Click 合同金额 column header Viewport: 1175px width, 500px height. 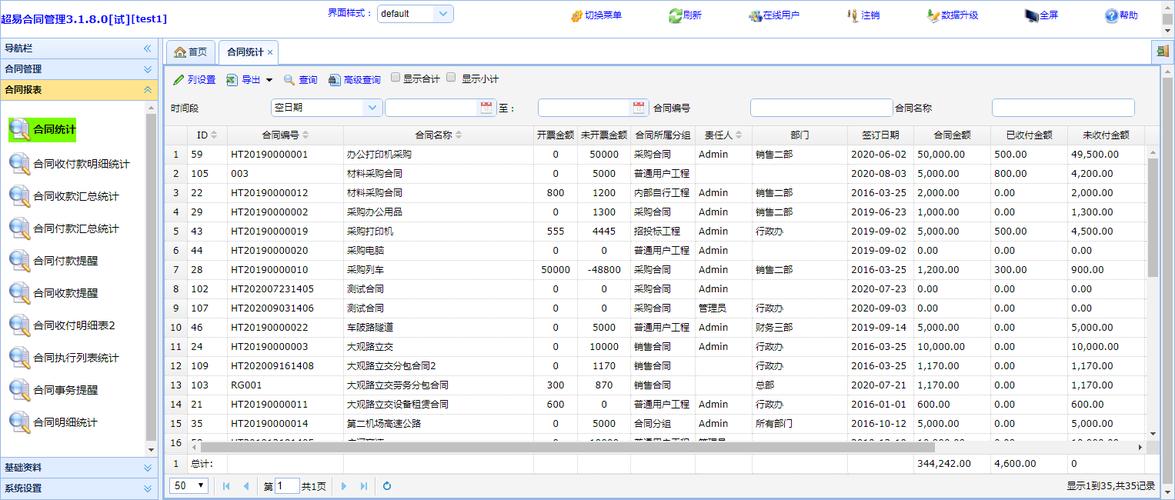(952, 136)
